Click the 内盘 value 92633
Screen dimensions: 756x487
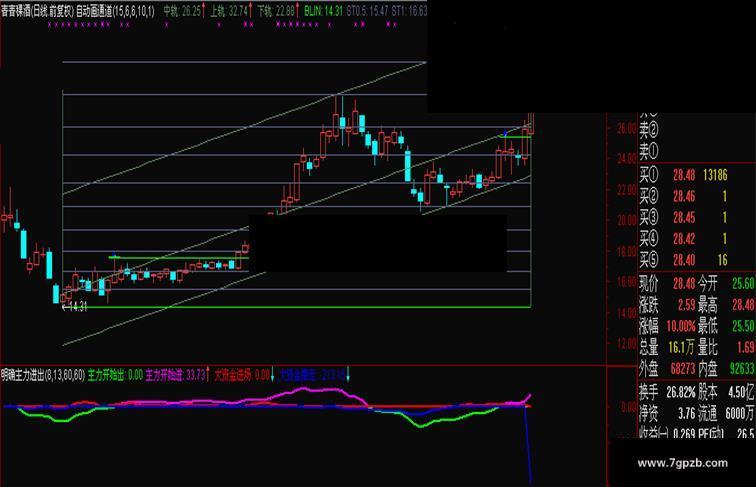click(742, 369)
